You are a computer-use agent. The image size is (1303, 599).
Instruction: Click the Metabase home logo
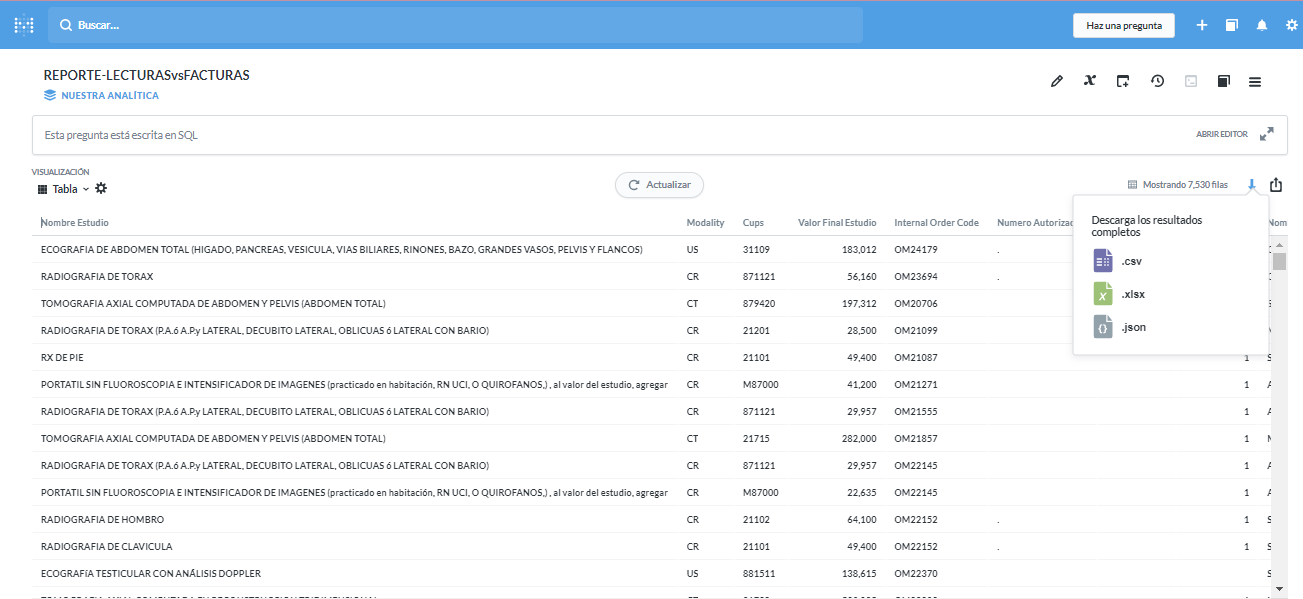click(x=24, y=25)
